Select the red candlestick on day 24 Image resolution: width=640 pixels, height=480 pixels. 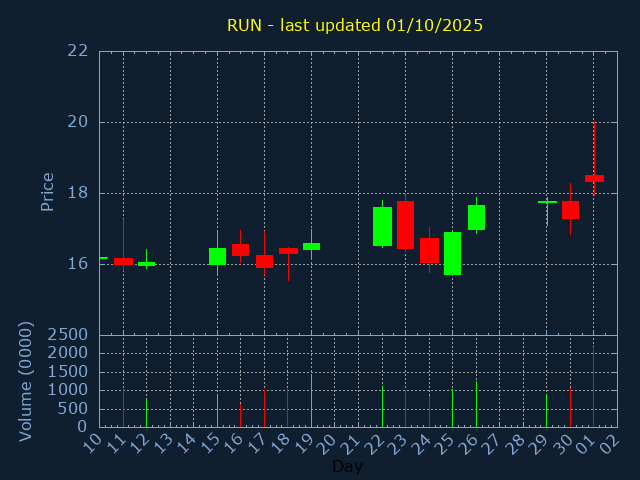[429, 250]
